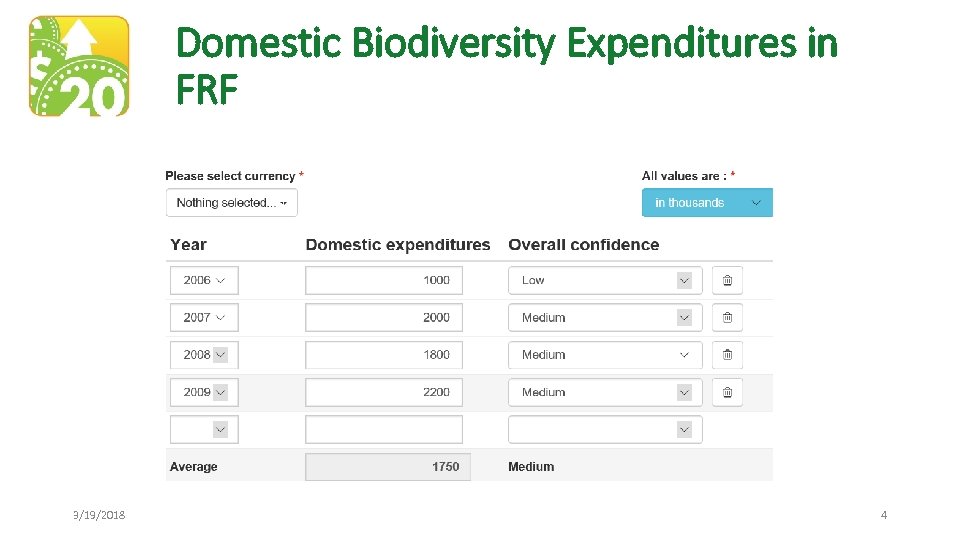This screenshot has width=960, height=540.
Task: Click trash icon for 2007 row
Action: [727, 318]
